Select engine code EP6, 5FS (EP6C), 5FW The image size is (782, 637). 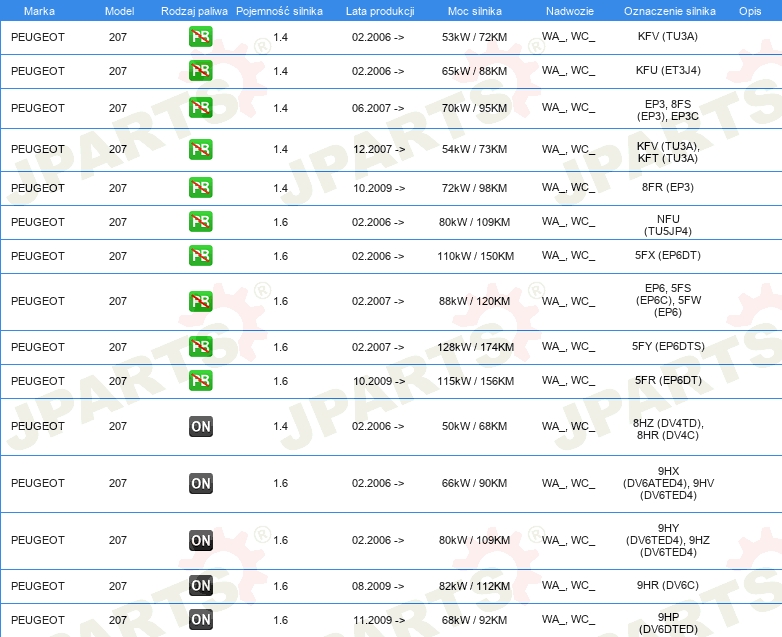pyautogui.click(x=668, y=300)
